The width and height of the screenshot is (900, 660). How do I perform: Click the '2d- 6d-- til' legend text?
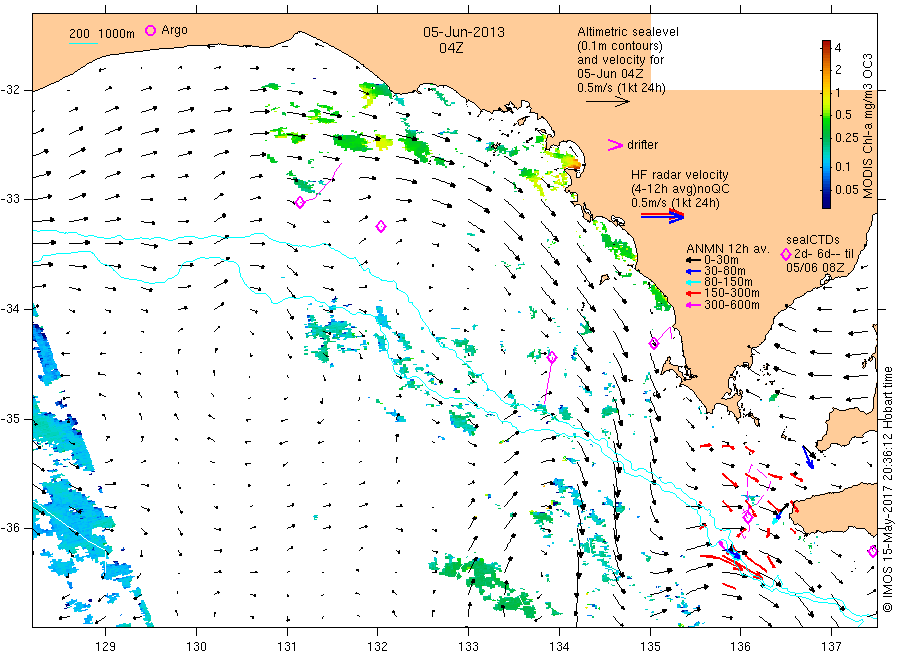[x=824, y=254]
